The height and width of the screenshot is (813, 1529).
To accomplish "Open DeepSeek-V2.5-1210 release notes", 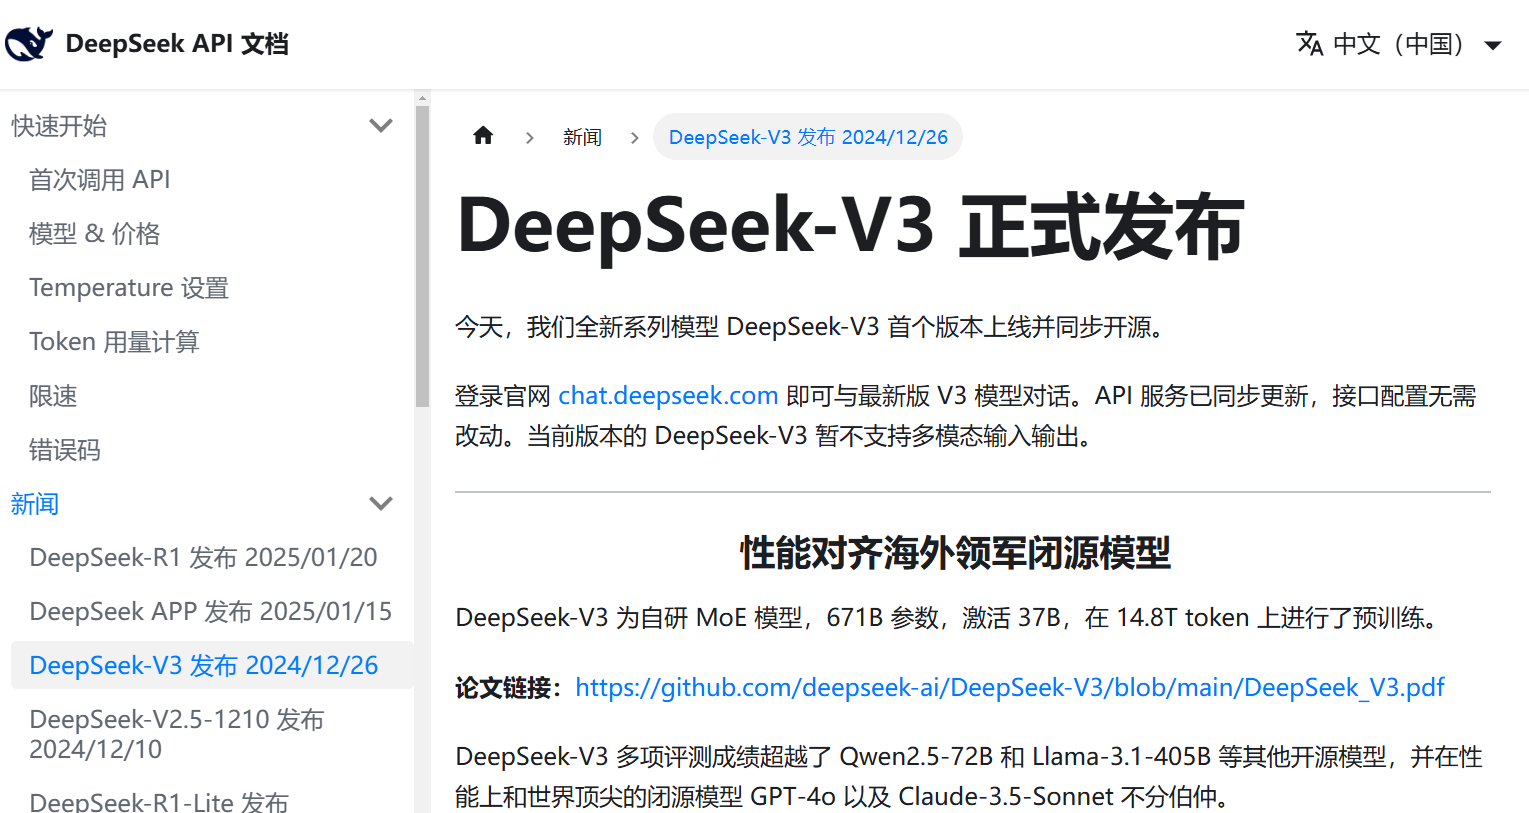I will point(176,734).
